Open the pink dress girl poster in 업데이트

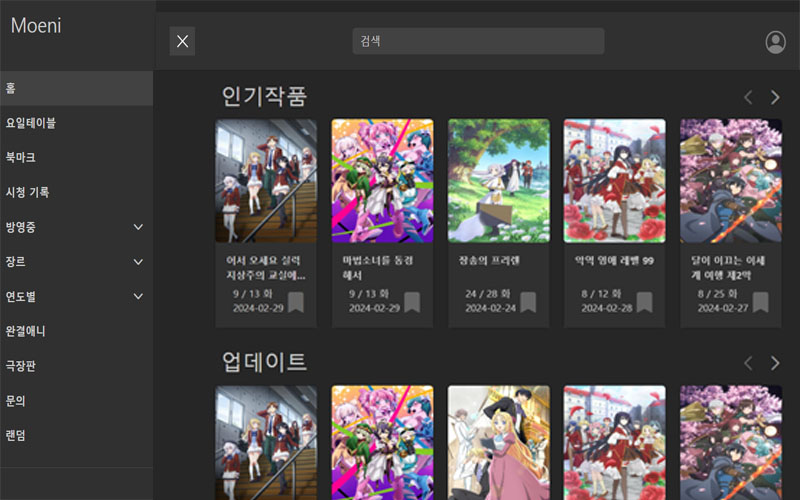[x=498, y=442]
